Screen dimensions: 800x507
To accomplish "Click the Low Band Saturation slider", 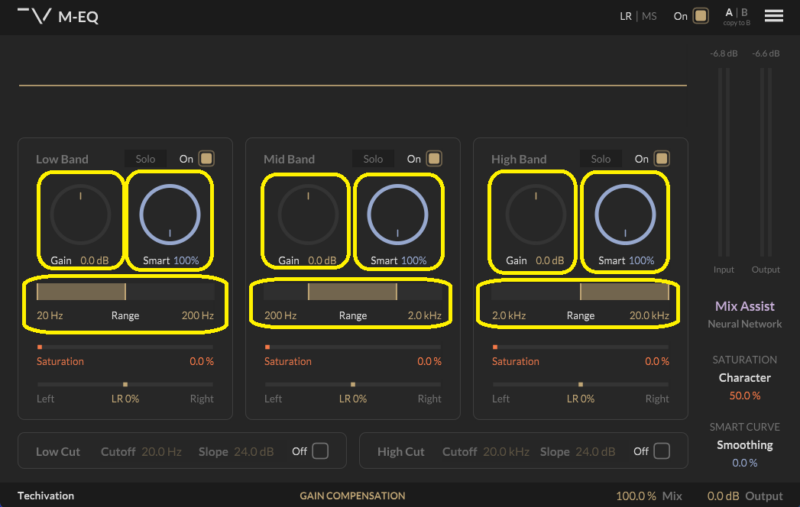I will click(x=125, y=347).
